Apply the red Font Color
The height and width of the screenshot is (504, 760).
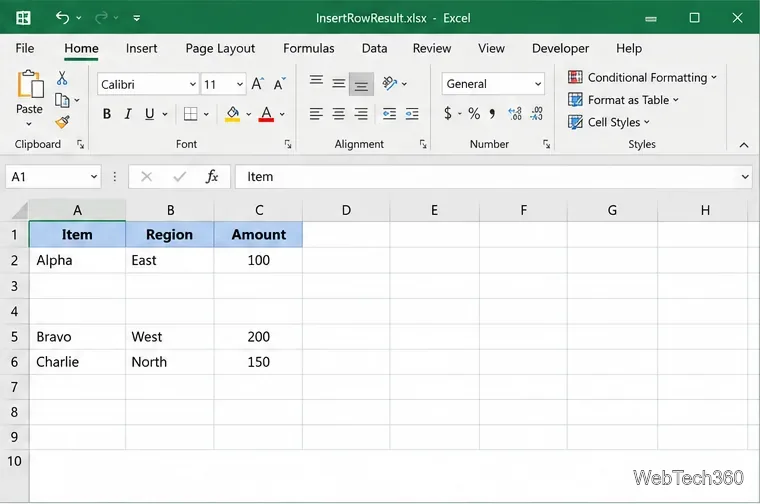[266, 114]
